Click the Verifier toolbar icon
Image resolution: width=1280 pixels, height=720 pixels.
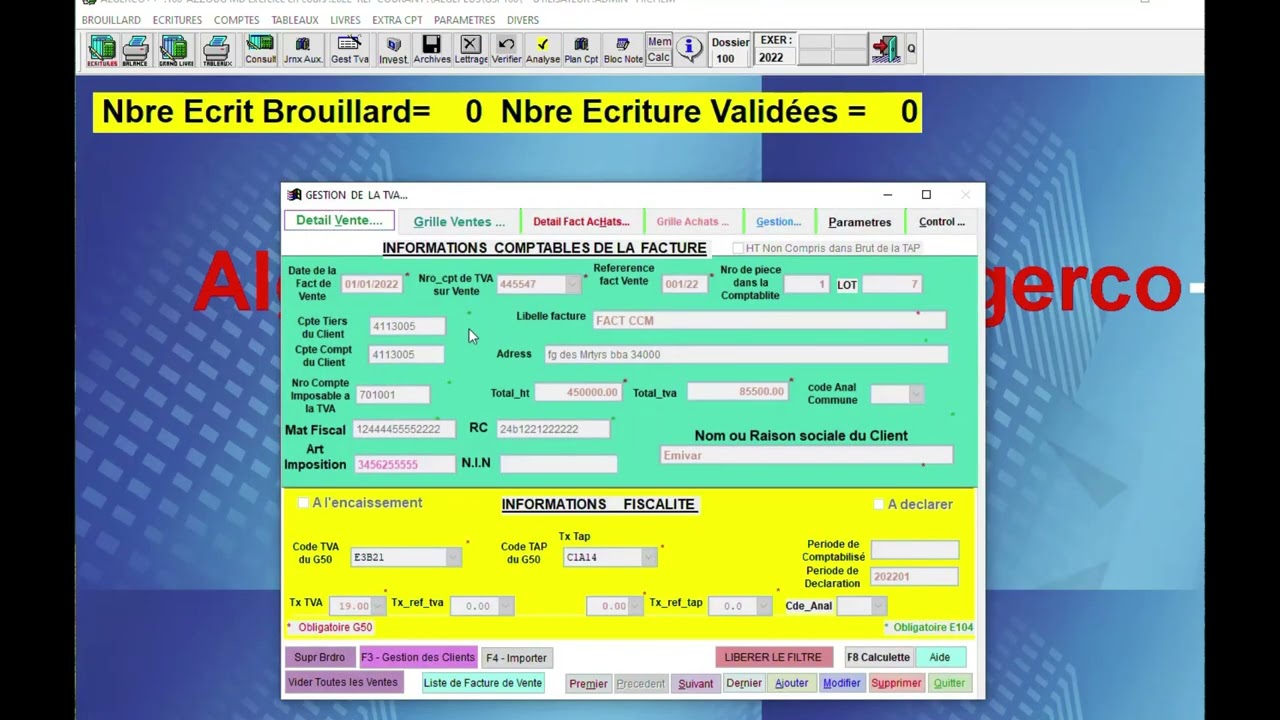click(506, 50)
